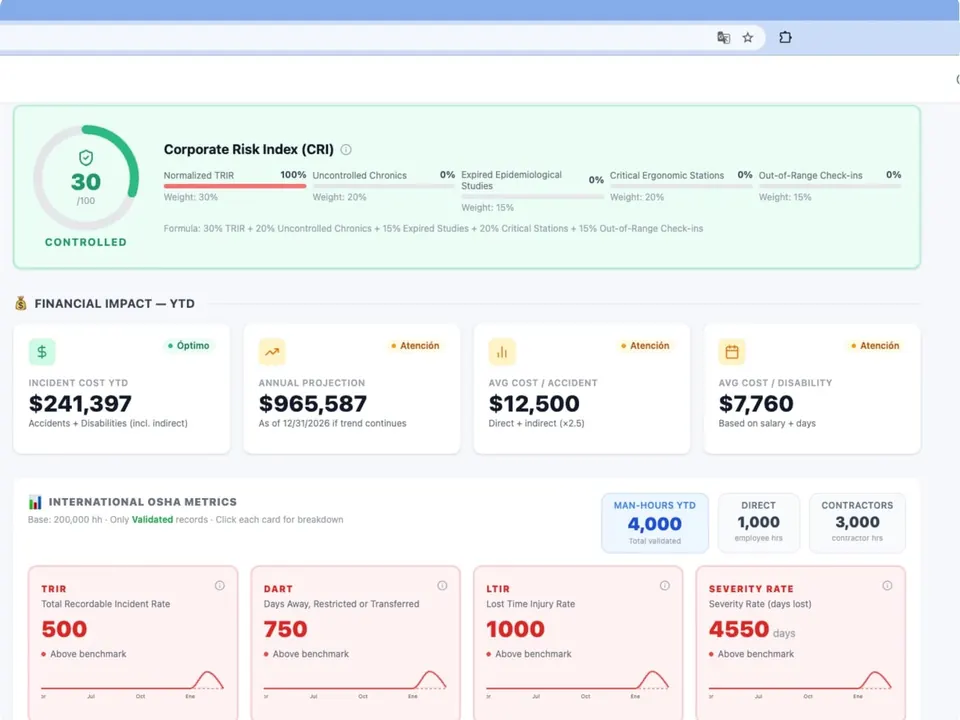The width and height of the screenshot is (960, 720).
Task: Click the chart icon beside International OSHA Metrics
Action: [35, 502]
